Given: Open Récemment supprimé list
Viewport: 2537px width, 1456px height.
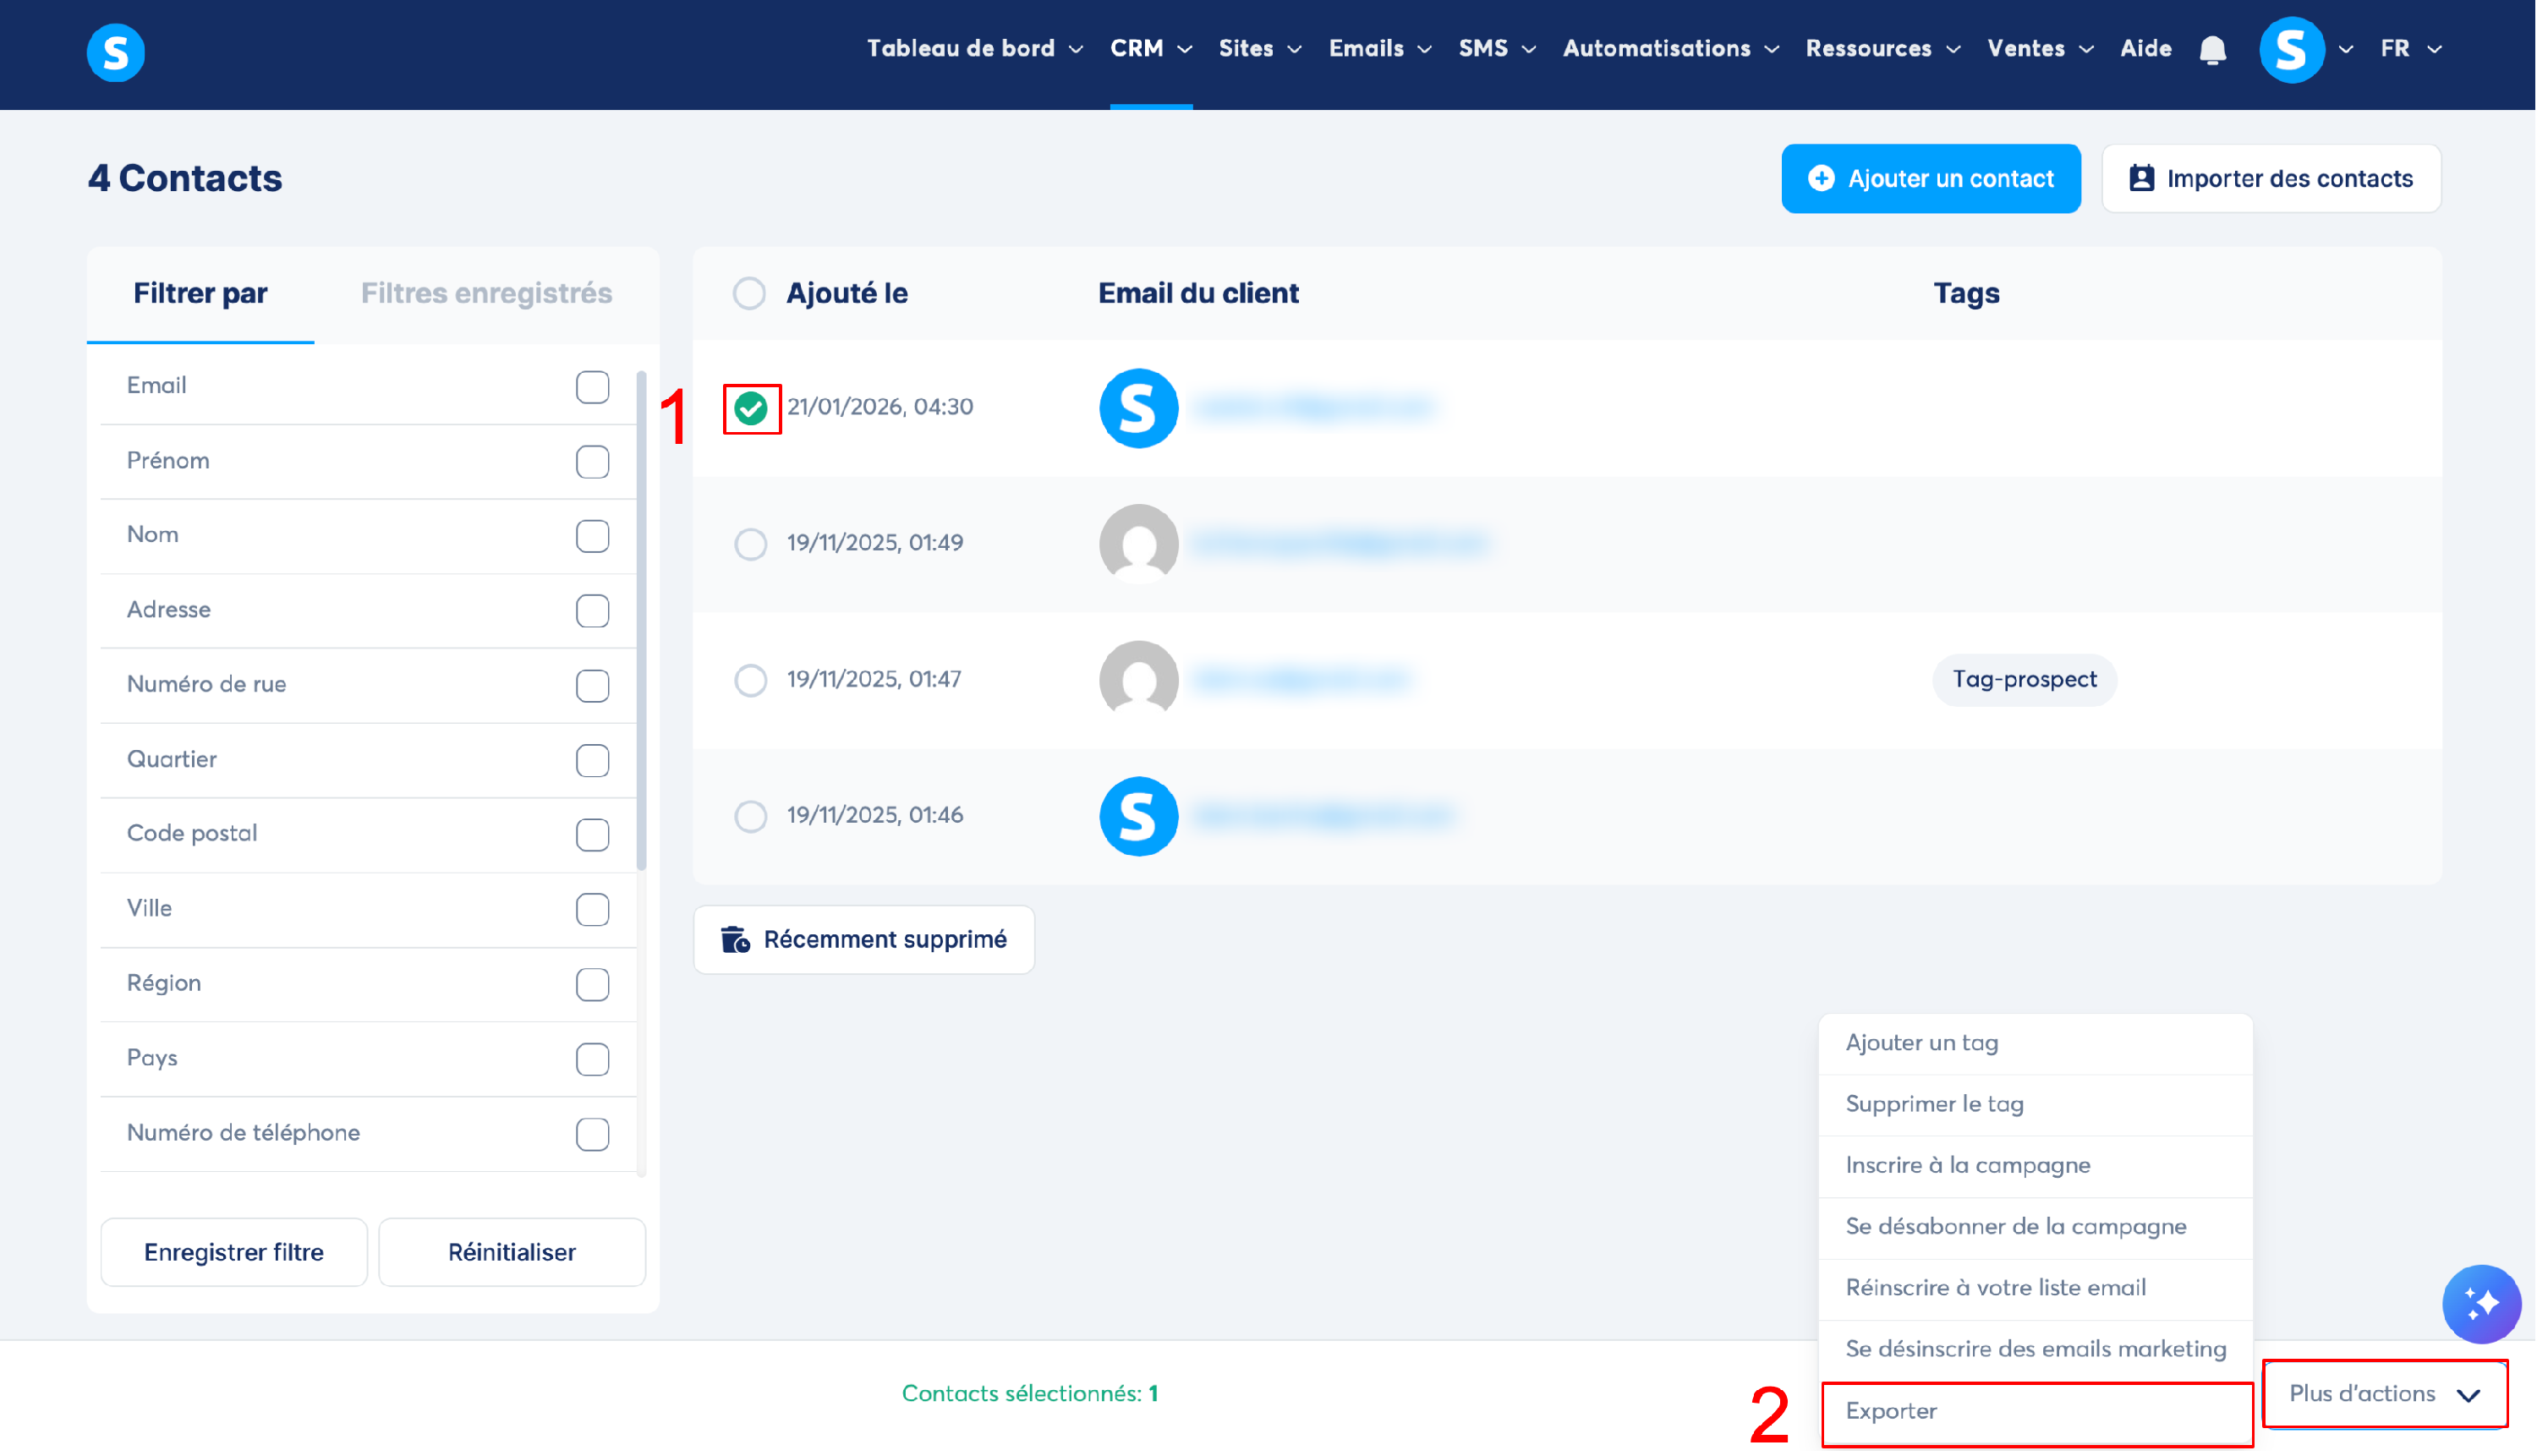Looking at the screenshot, I should pos(864,940).
